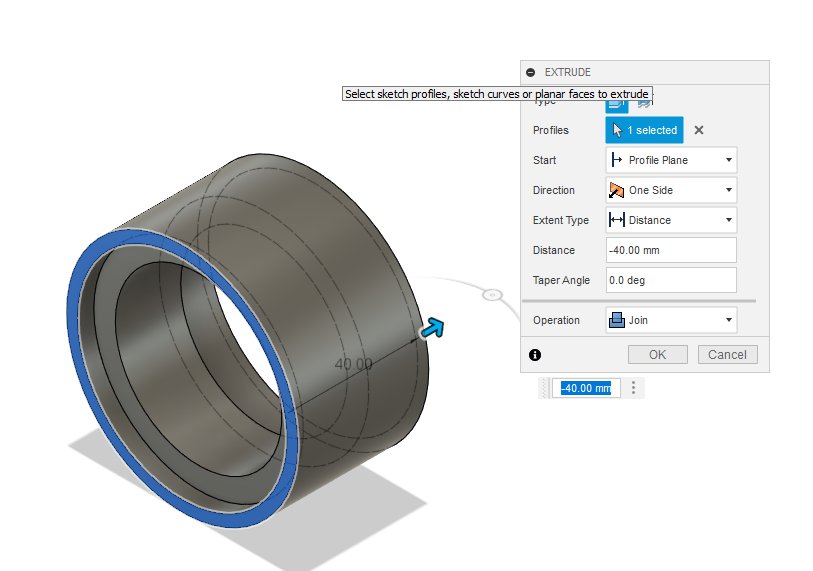This screenshot has width=813, height=571.
Task: Open the Start dropdown showing Profile Plane
Action: 671,160
